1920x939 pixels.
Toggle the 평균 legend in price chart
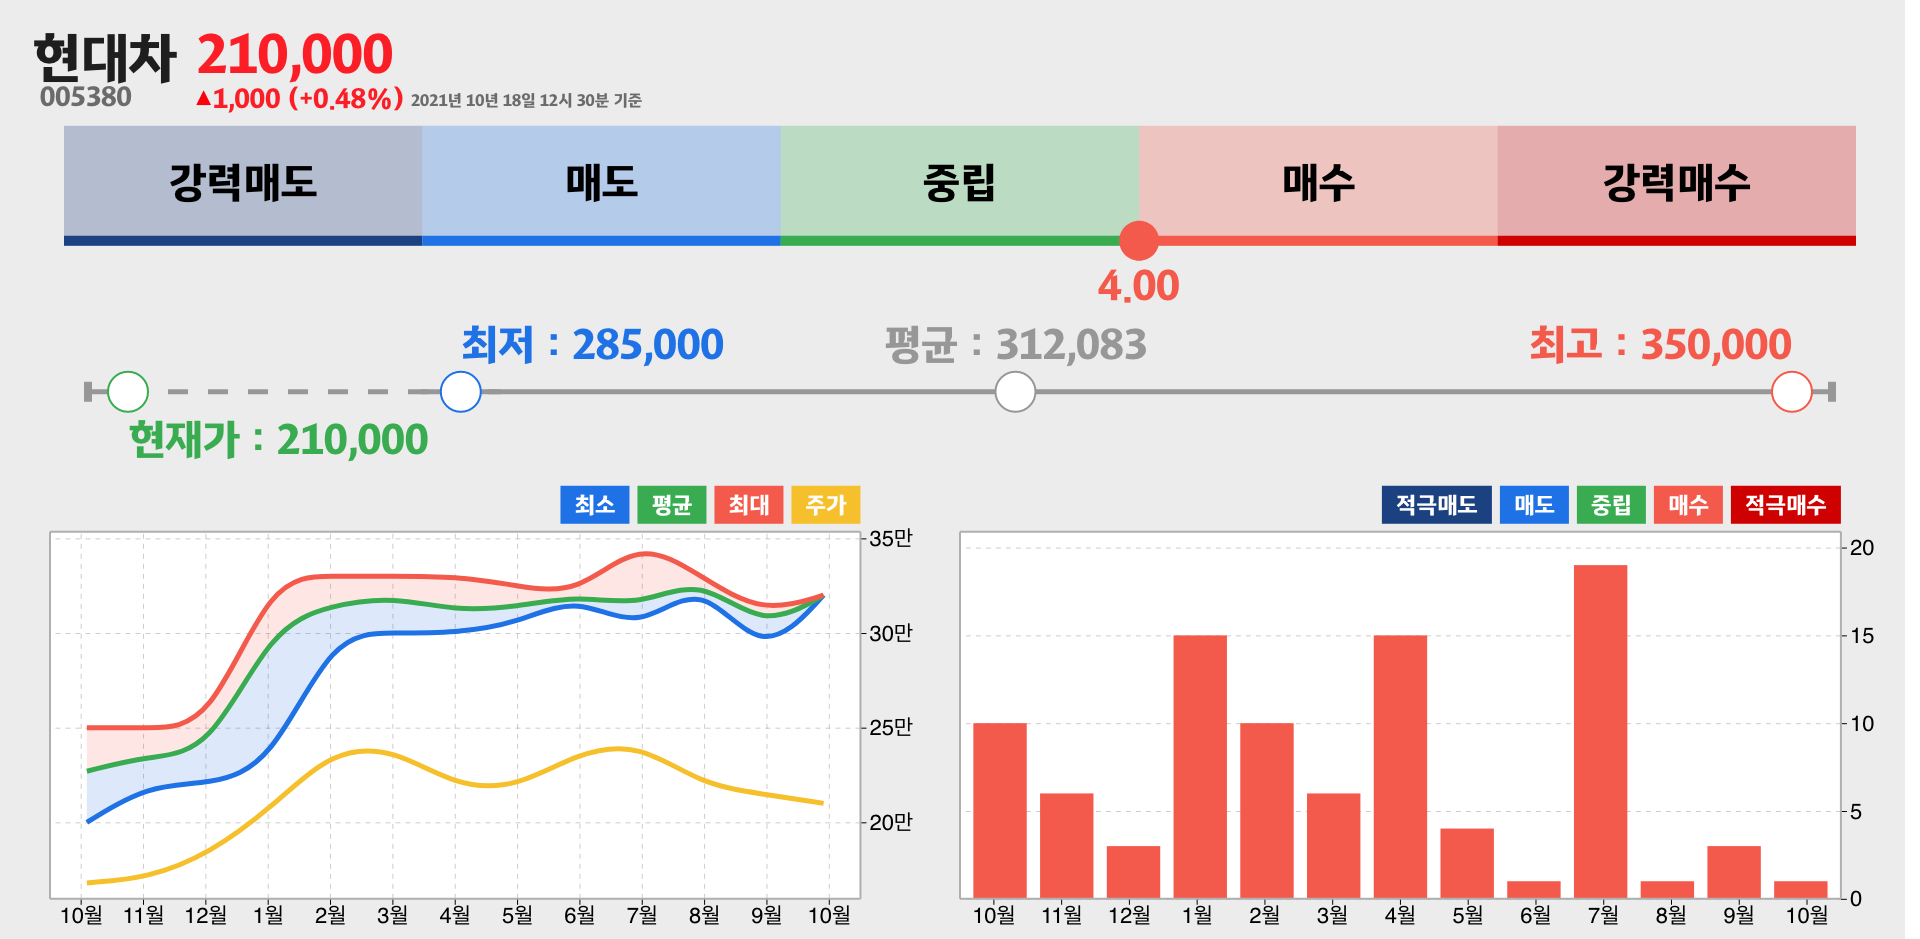pos(672,505)
